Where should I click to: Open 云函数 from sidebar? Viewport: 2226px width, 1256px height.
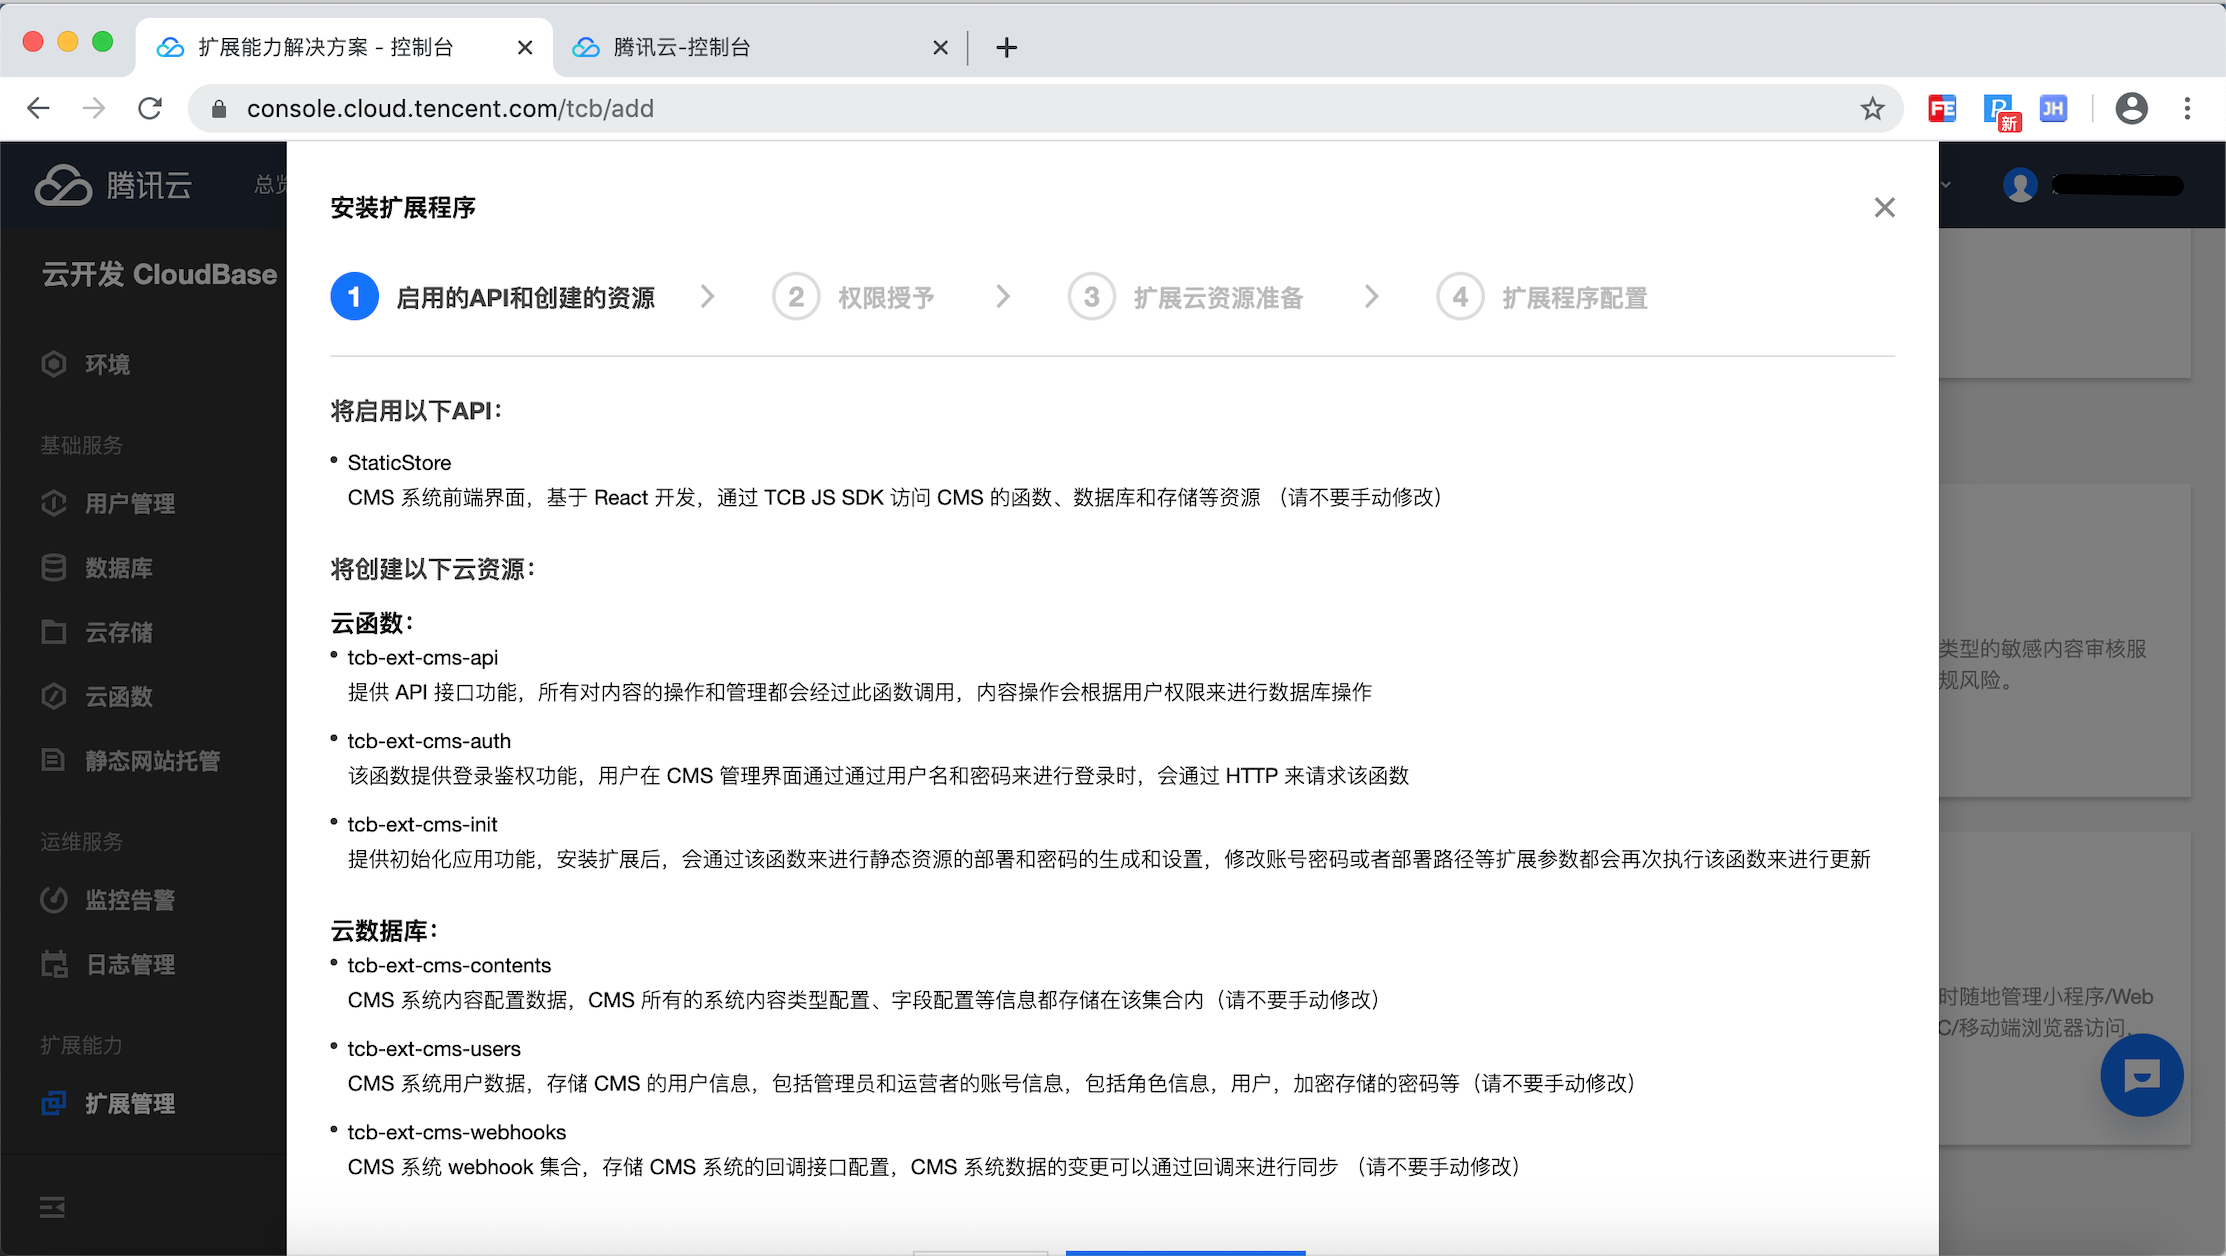point(118,696)
